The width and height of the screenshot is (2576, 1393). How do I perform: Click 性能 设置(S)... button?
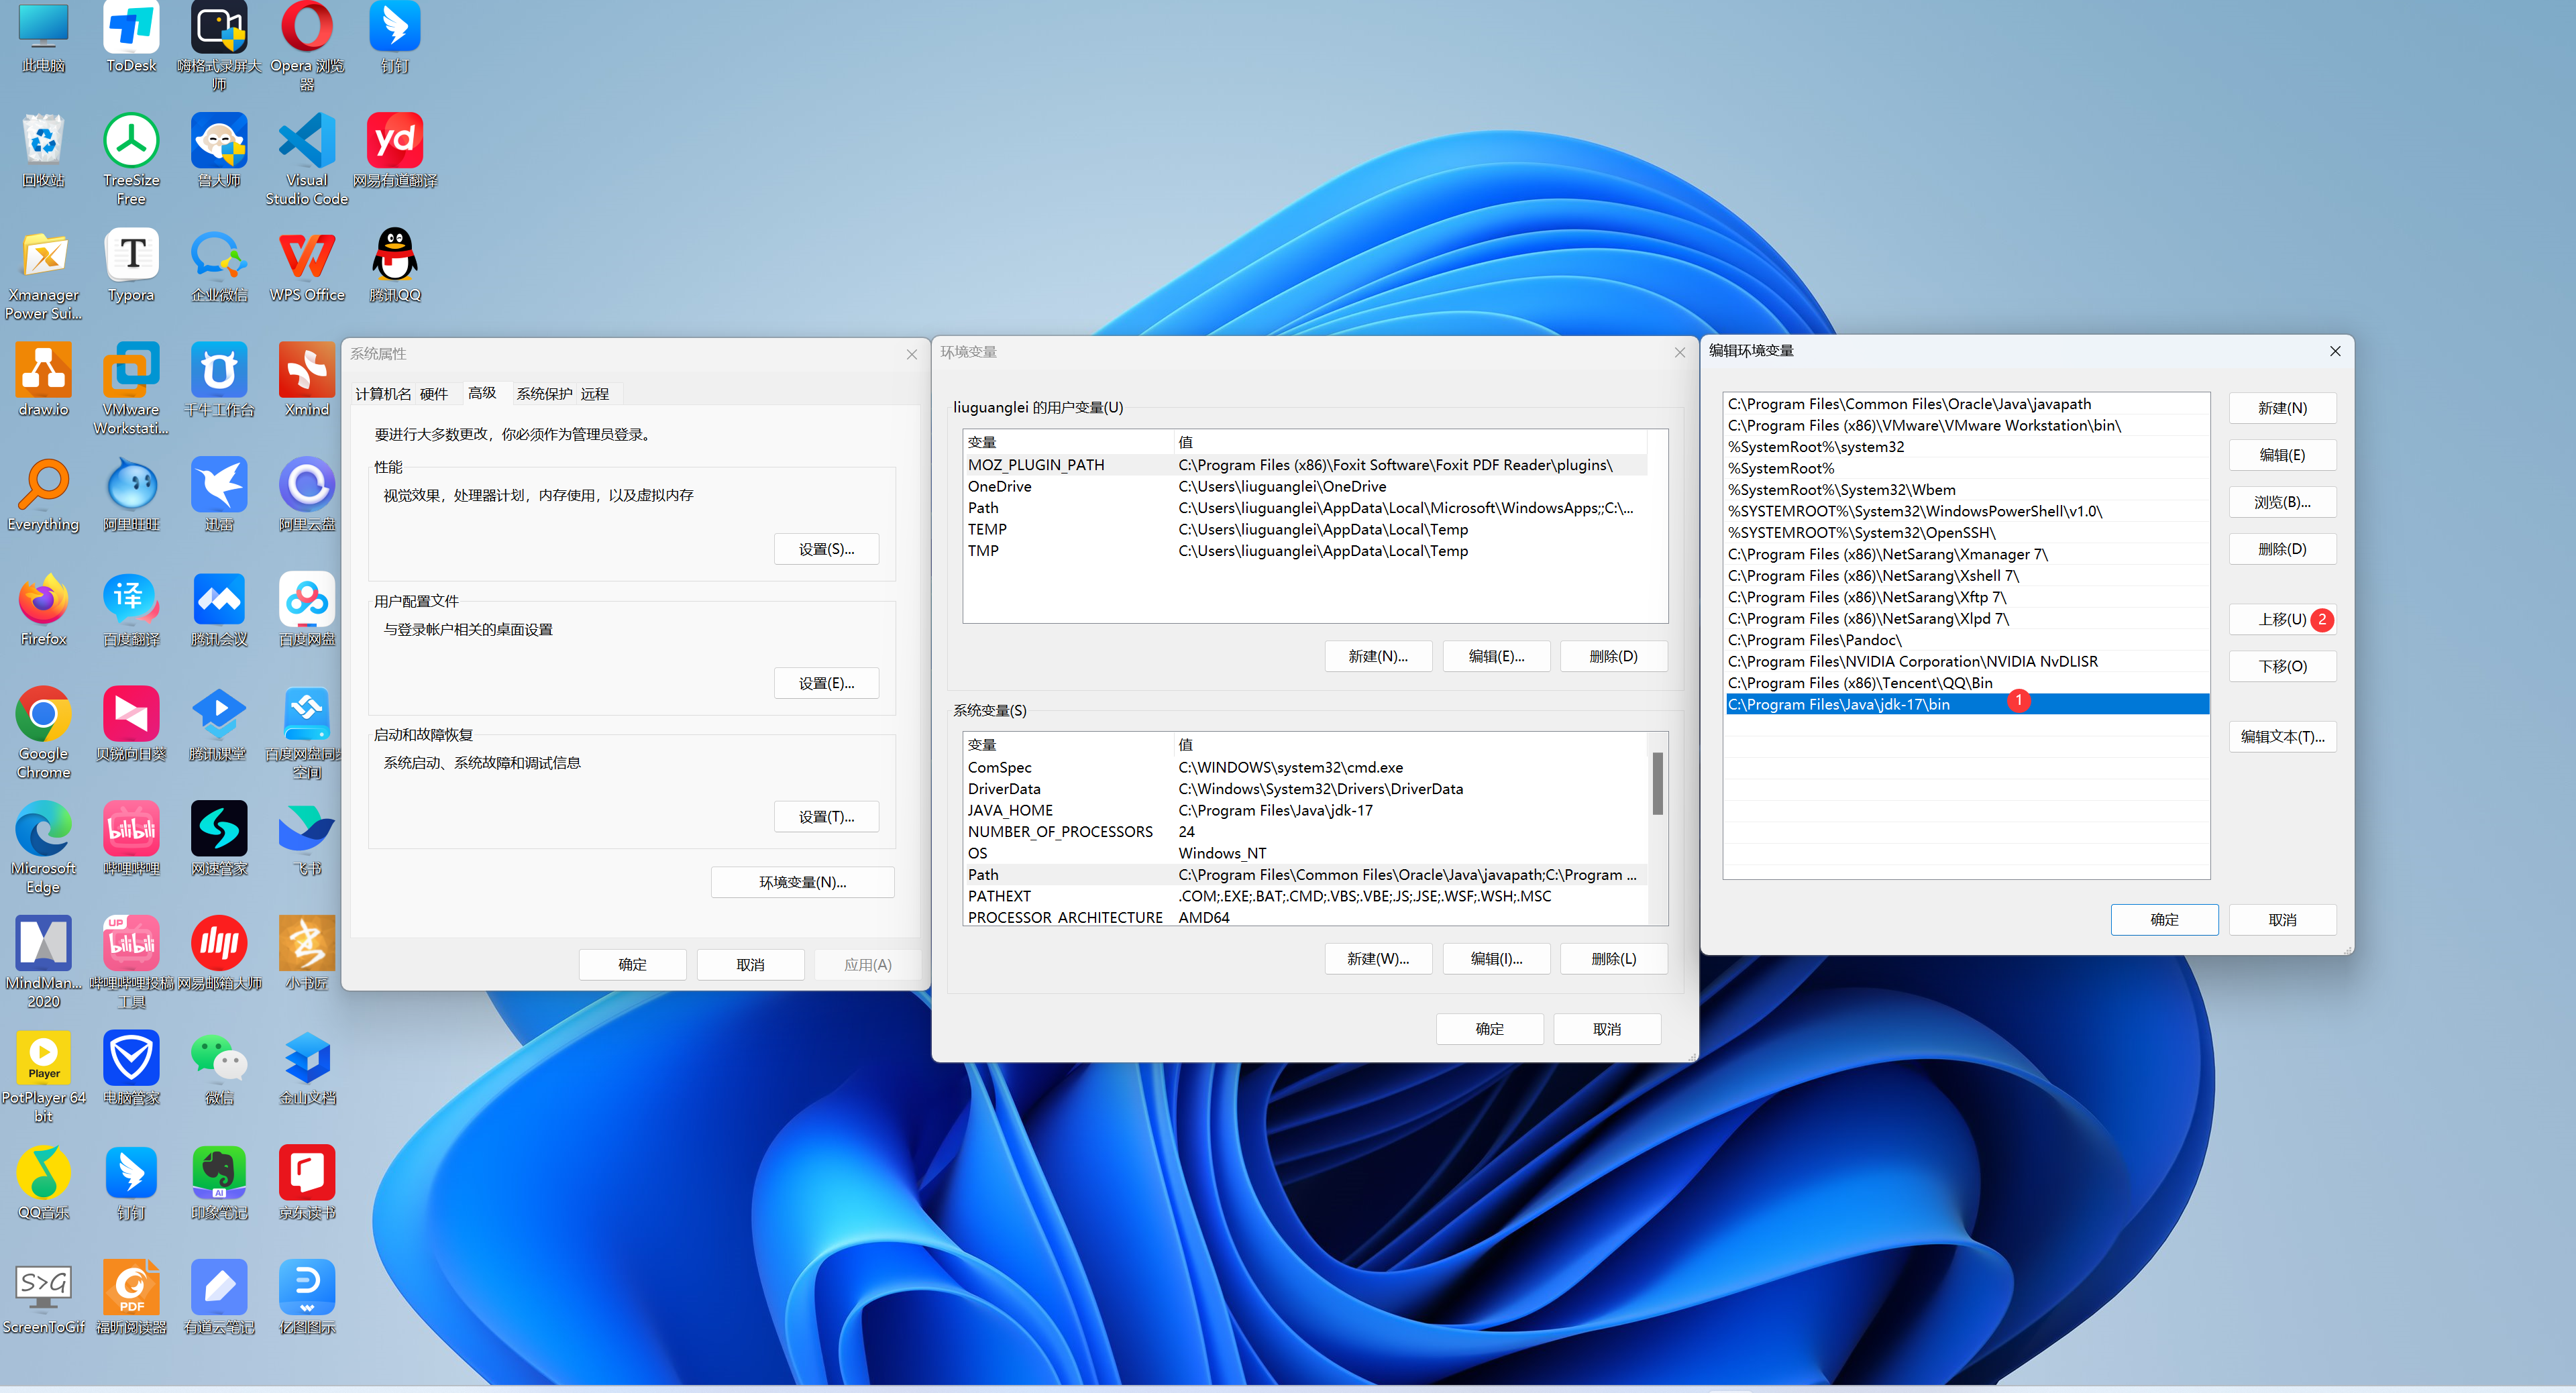tap(826, 549)
